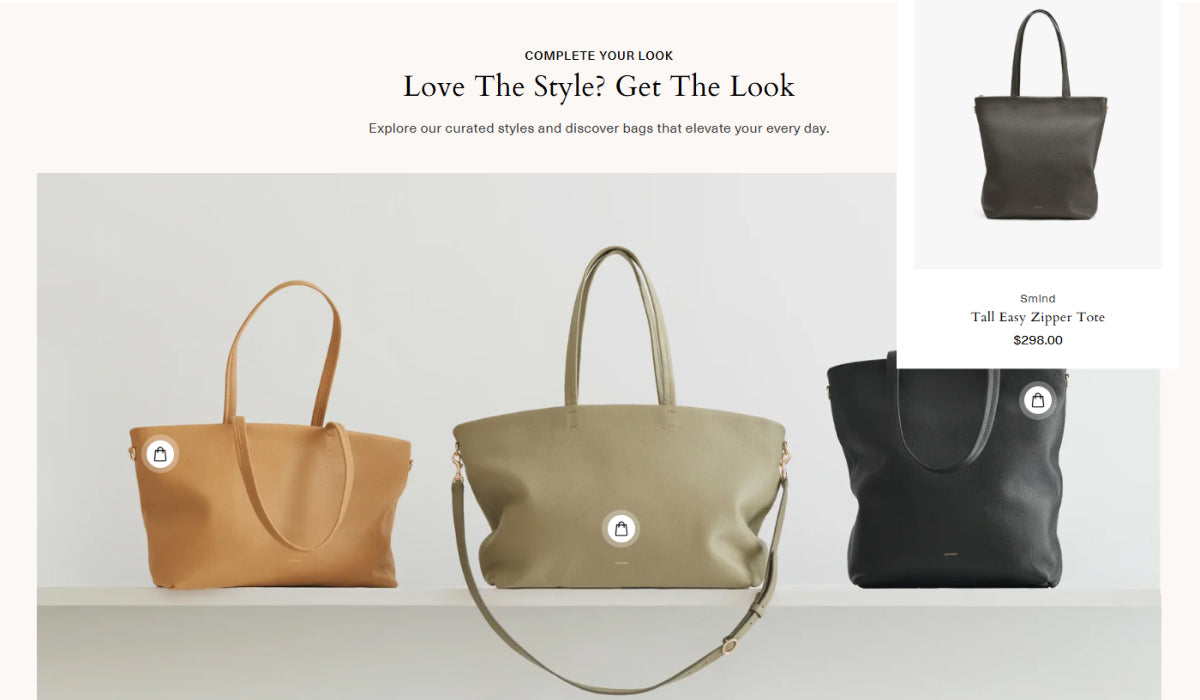Open the dark tote product image in popup card

pos(1038,134)
